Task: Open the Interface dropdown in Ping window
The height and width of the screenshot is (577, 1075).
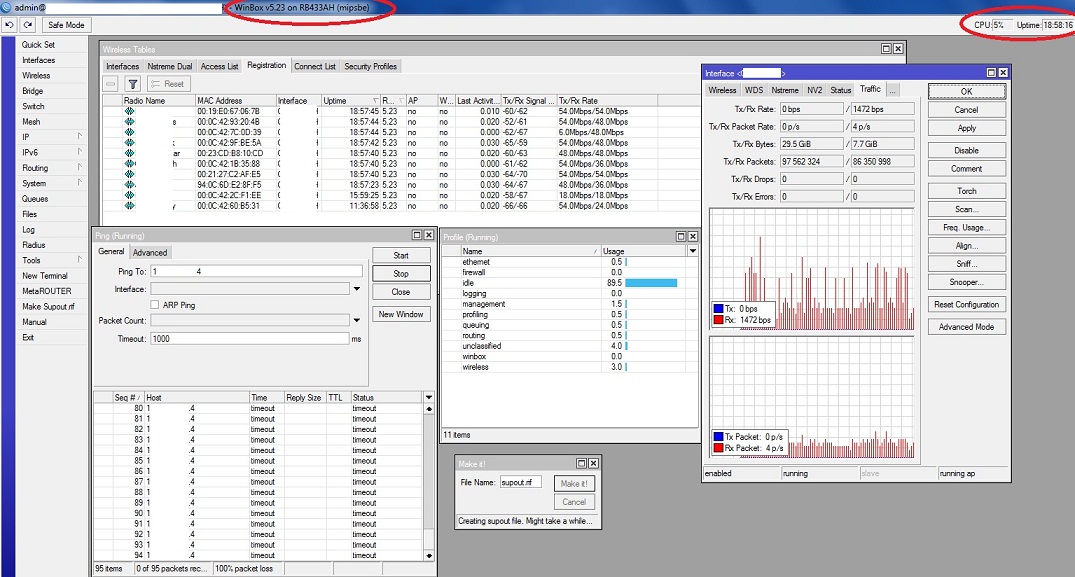Action: [357, 289]
